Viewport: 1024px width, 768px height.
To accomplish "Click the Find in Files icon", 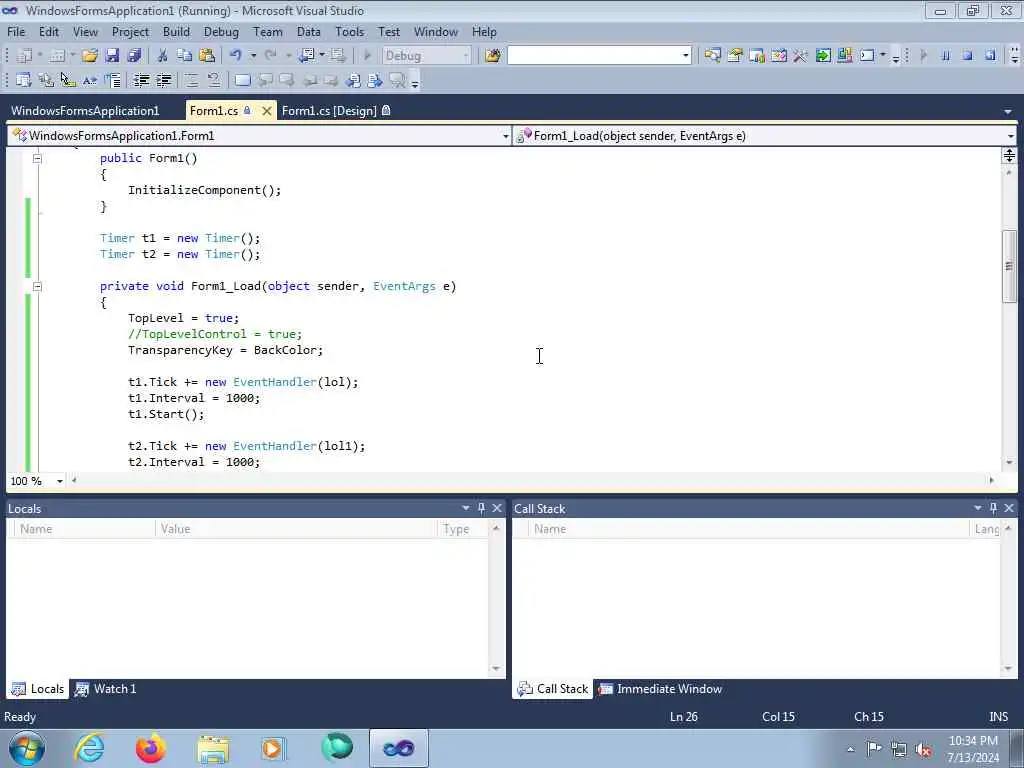I will click(492, 56).
